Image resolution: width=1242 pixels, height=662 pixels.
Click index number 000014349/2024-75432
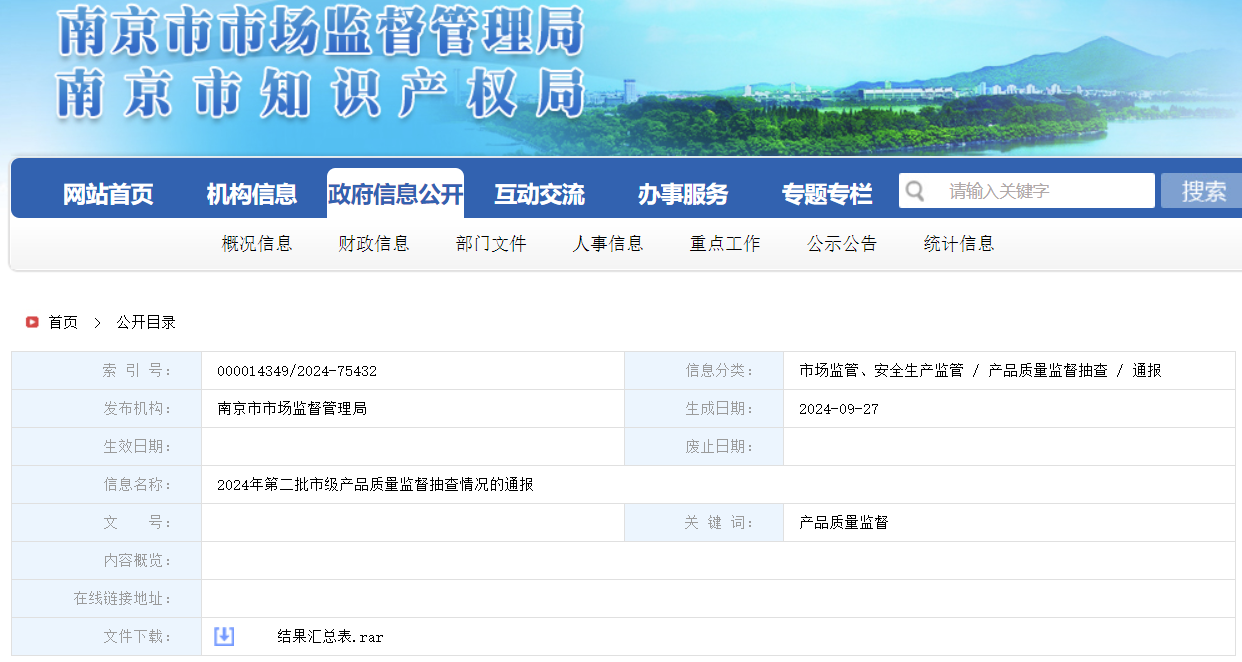pyautogui.click(x=297, y=371)
